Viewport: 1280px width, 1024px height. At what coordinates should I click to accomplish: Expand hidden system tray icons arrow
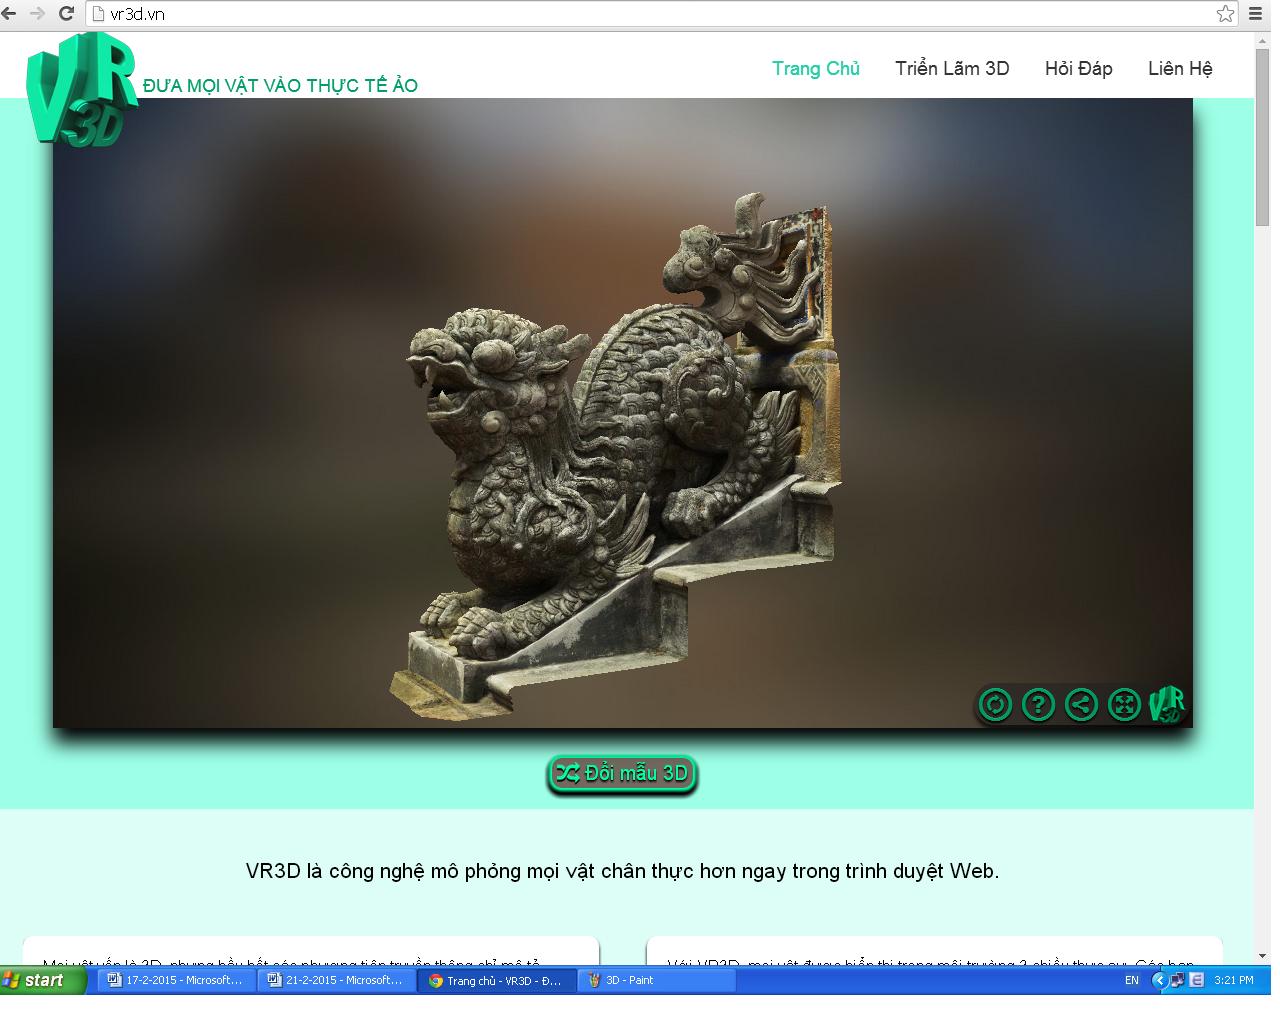1159,980
